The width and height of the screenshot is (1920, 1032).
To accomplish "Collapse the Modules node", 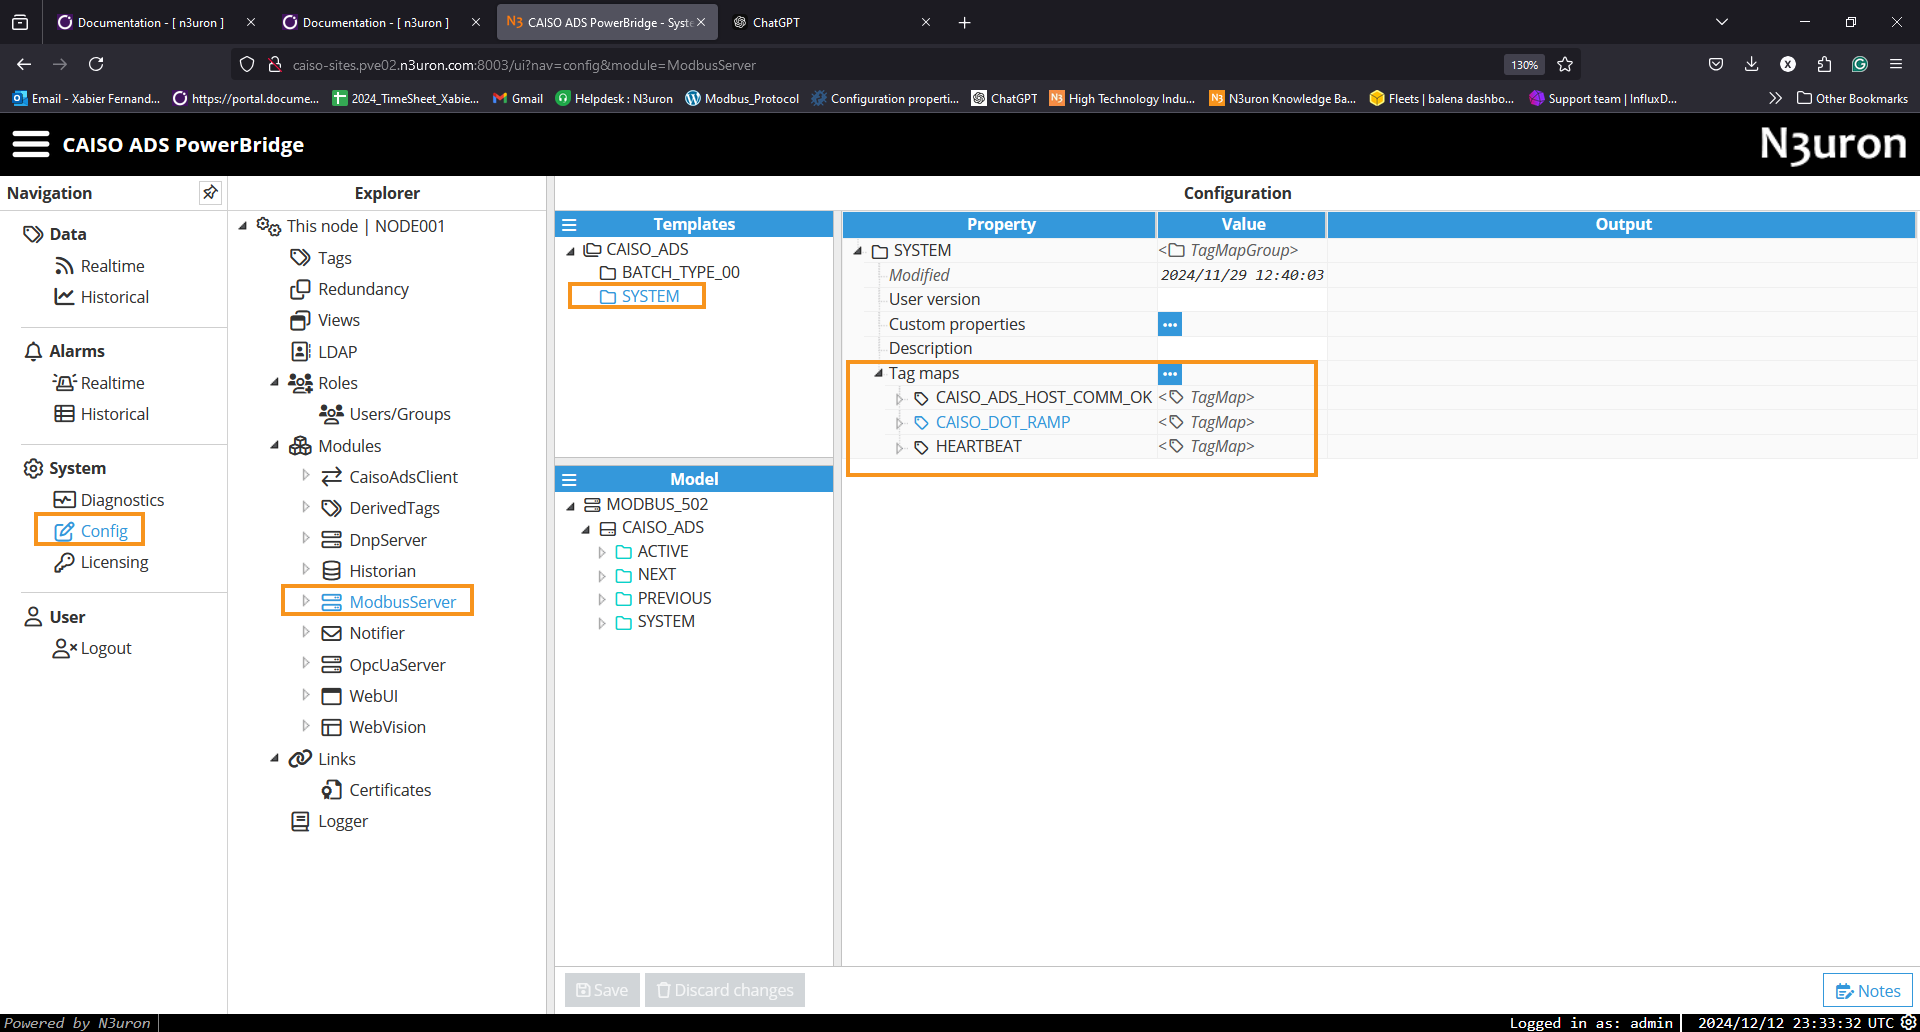I will click(x=274, y=445).
